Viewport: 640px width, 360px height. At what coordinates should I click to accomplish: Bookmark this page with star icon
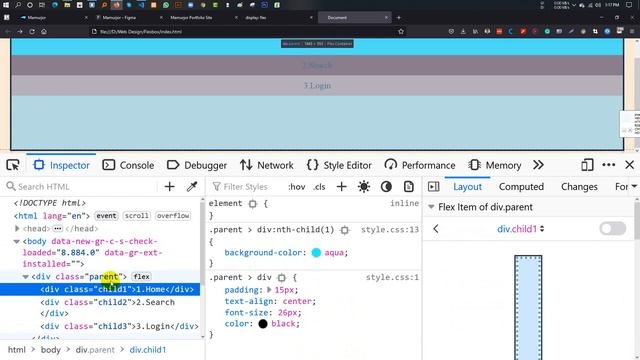(x=401, y=31)
